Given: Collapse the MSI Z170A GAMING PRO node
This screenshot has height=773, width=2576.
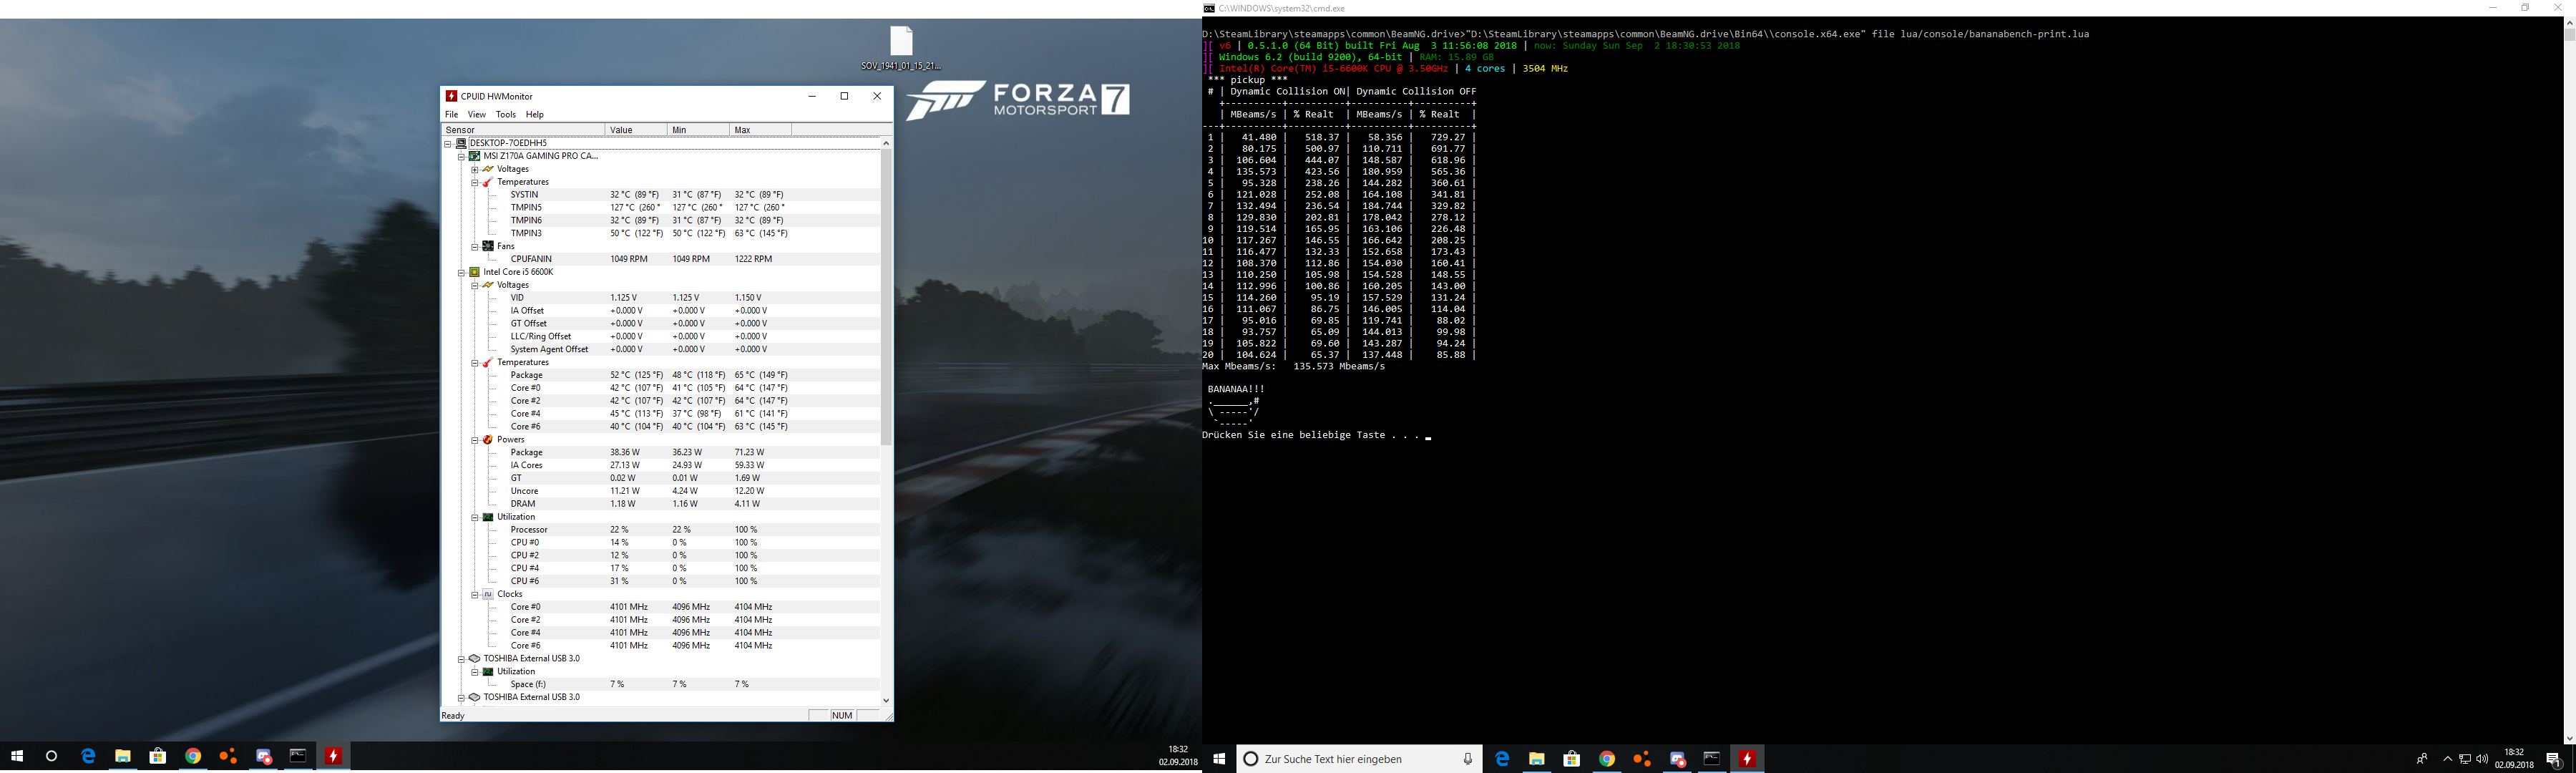Looking at the screenshot, I should click(x=461, y=156).
